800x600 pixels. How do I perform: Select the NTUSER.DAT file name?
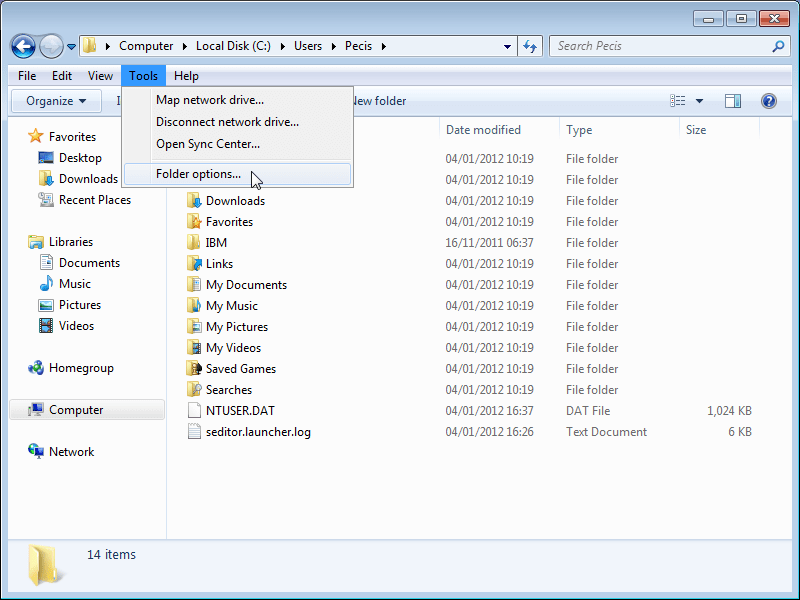[240, 411]
